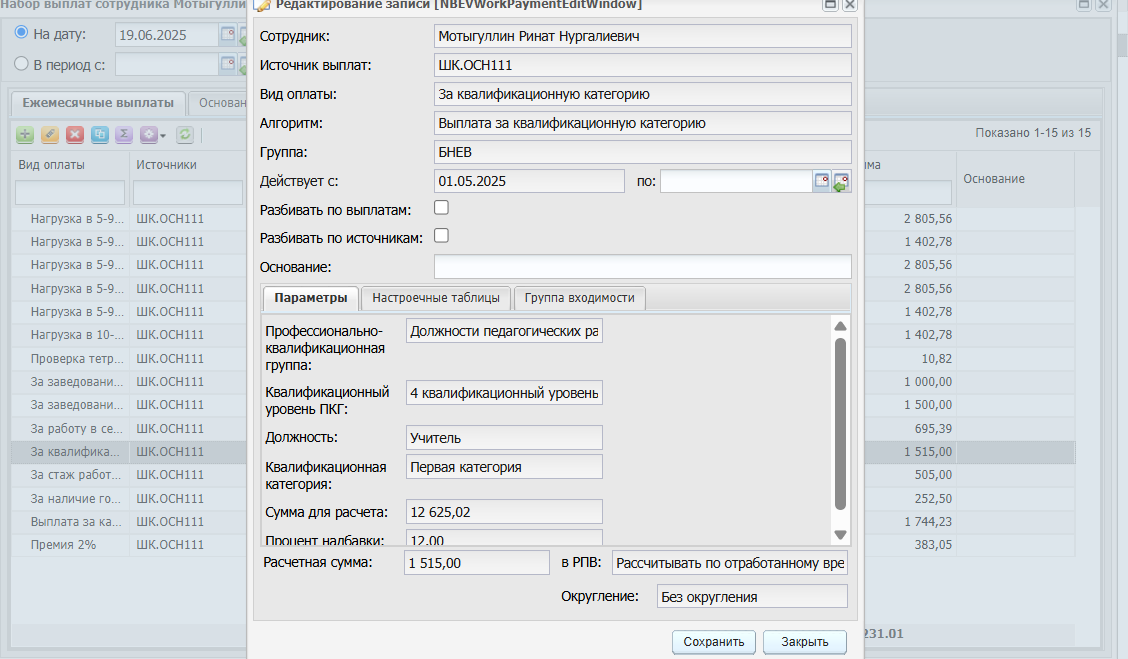Click the 'Вид оплаты' field in the edit window

[x=642, y=94]
